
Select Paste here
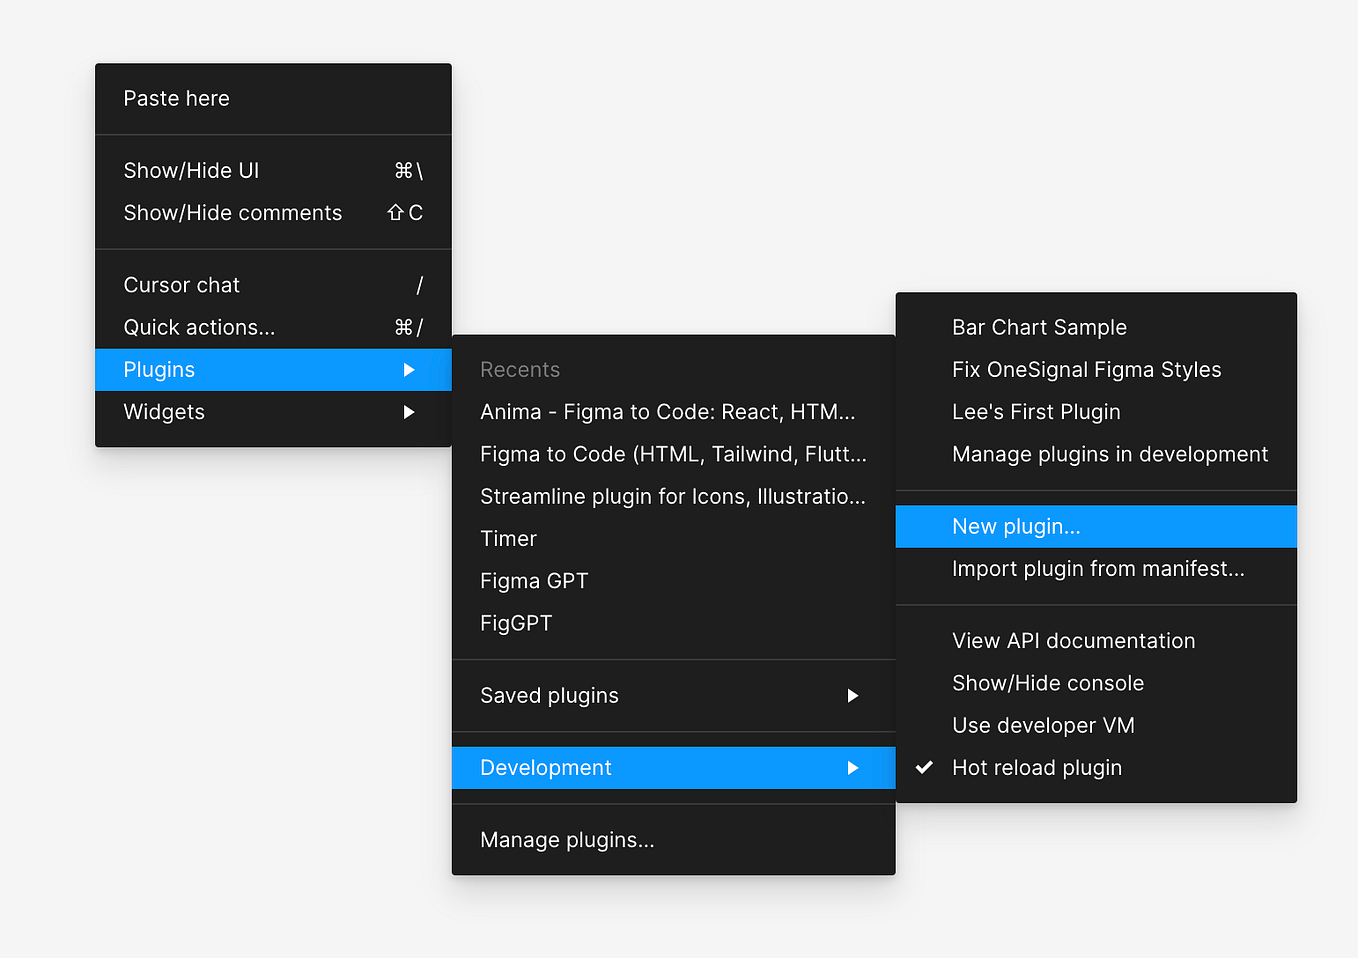[176, 98]
